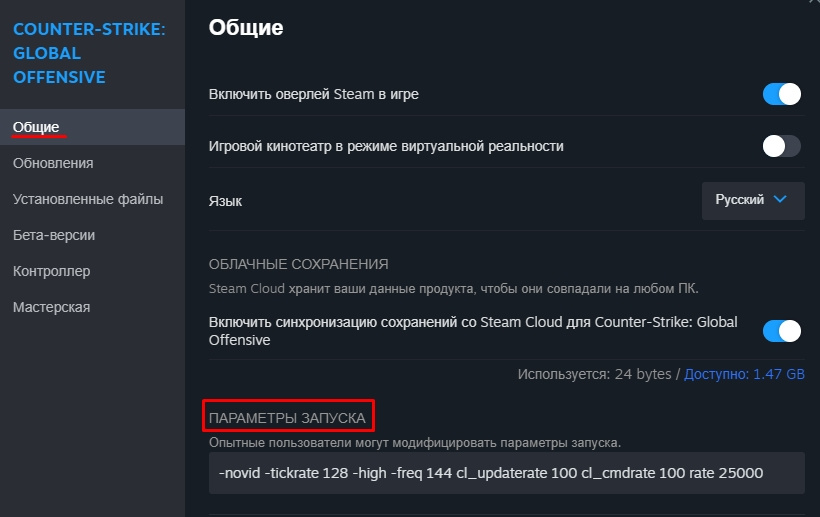
Task: Go to the Бета-версии section
Action: point(54,235)
